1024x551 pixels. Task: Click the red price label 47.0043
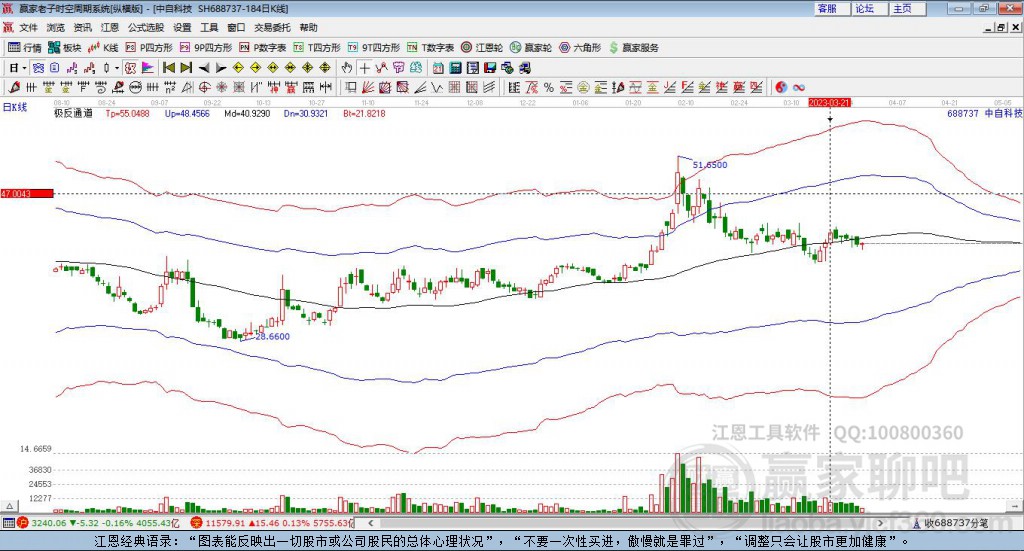pyautogui.click(x=27, y=193)
